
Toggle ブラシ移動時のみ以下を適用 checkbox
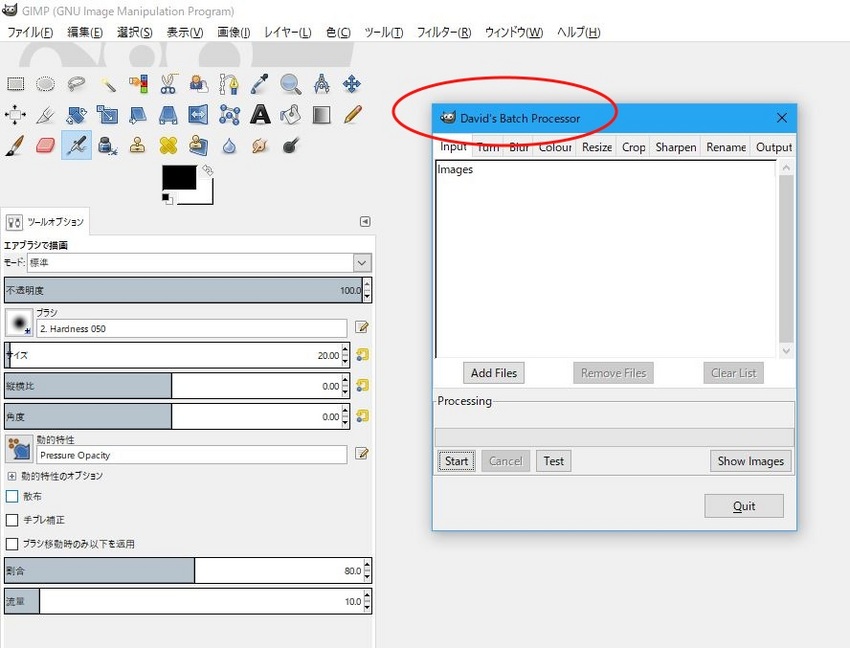12,544
